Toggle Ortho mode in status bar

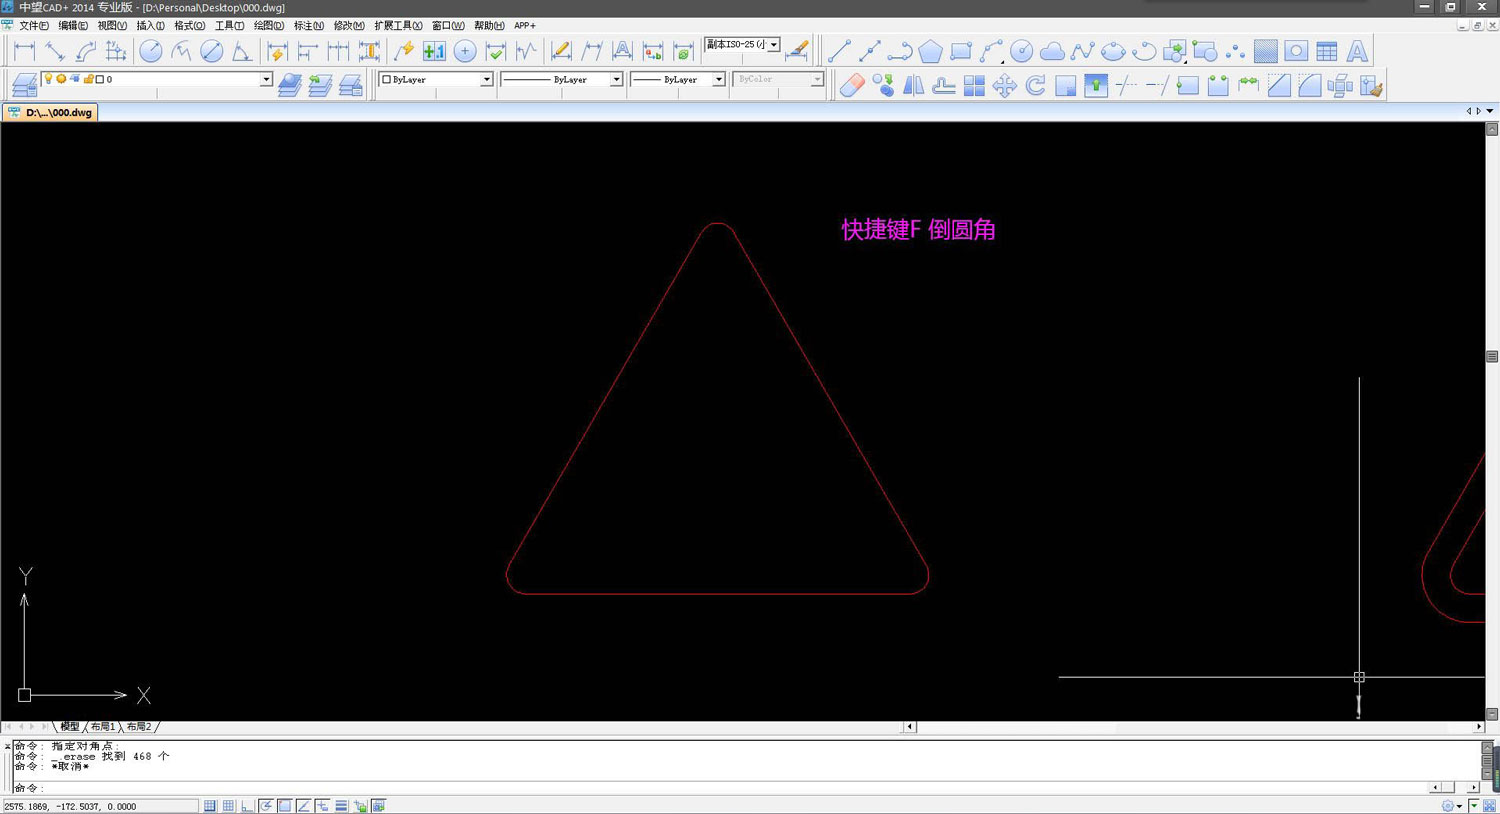pyautogui.click(x=248, y=806)
